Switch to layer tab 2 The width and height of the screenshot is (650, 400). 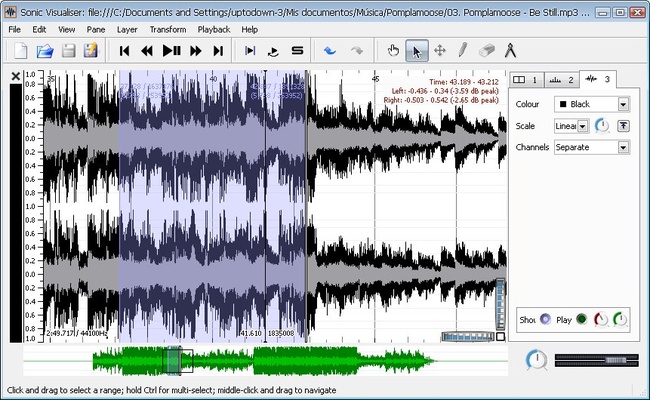coord(561,80)
